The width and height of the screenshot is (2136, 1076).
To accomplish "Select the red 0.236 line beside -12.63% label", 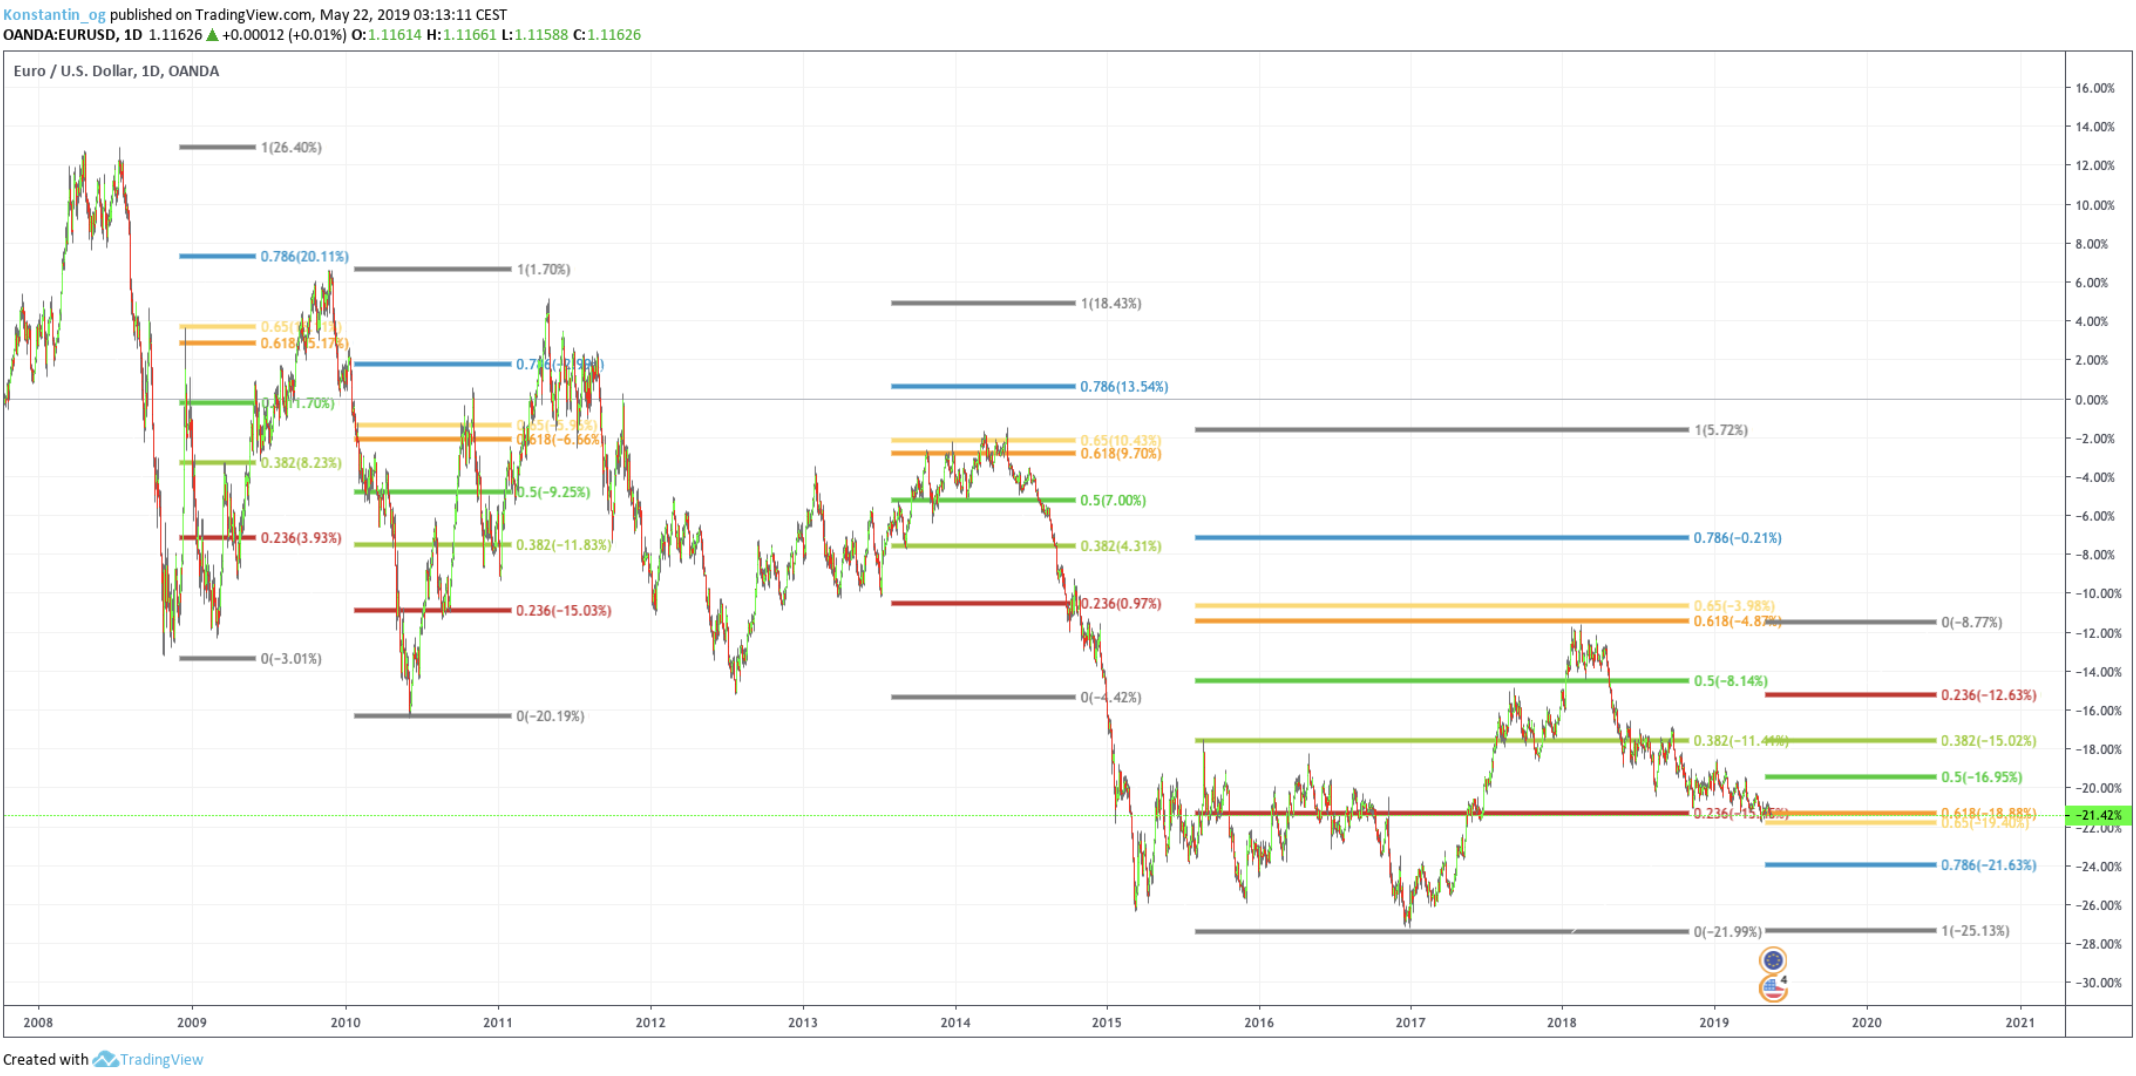I will [x=1851, y=695].
